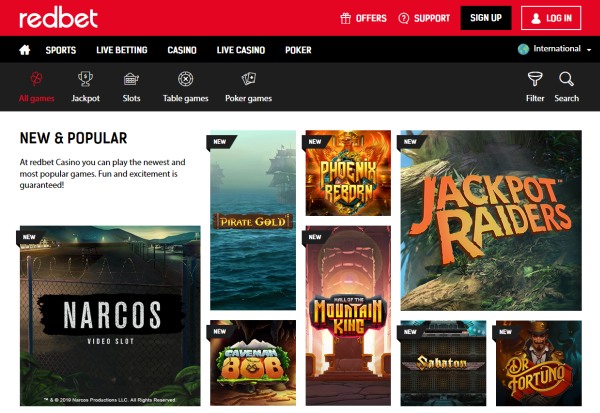This screenshot has width=600, height=413.
Task: Click the globe icon next to International
Action: click(x=523, y=49)
